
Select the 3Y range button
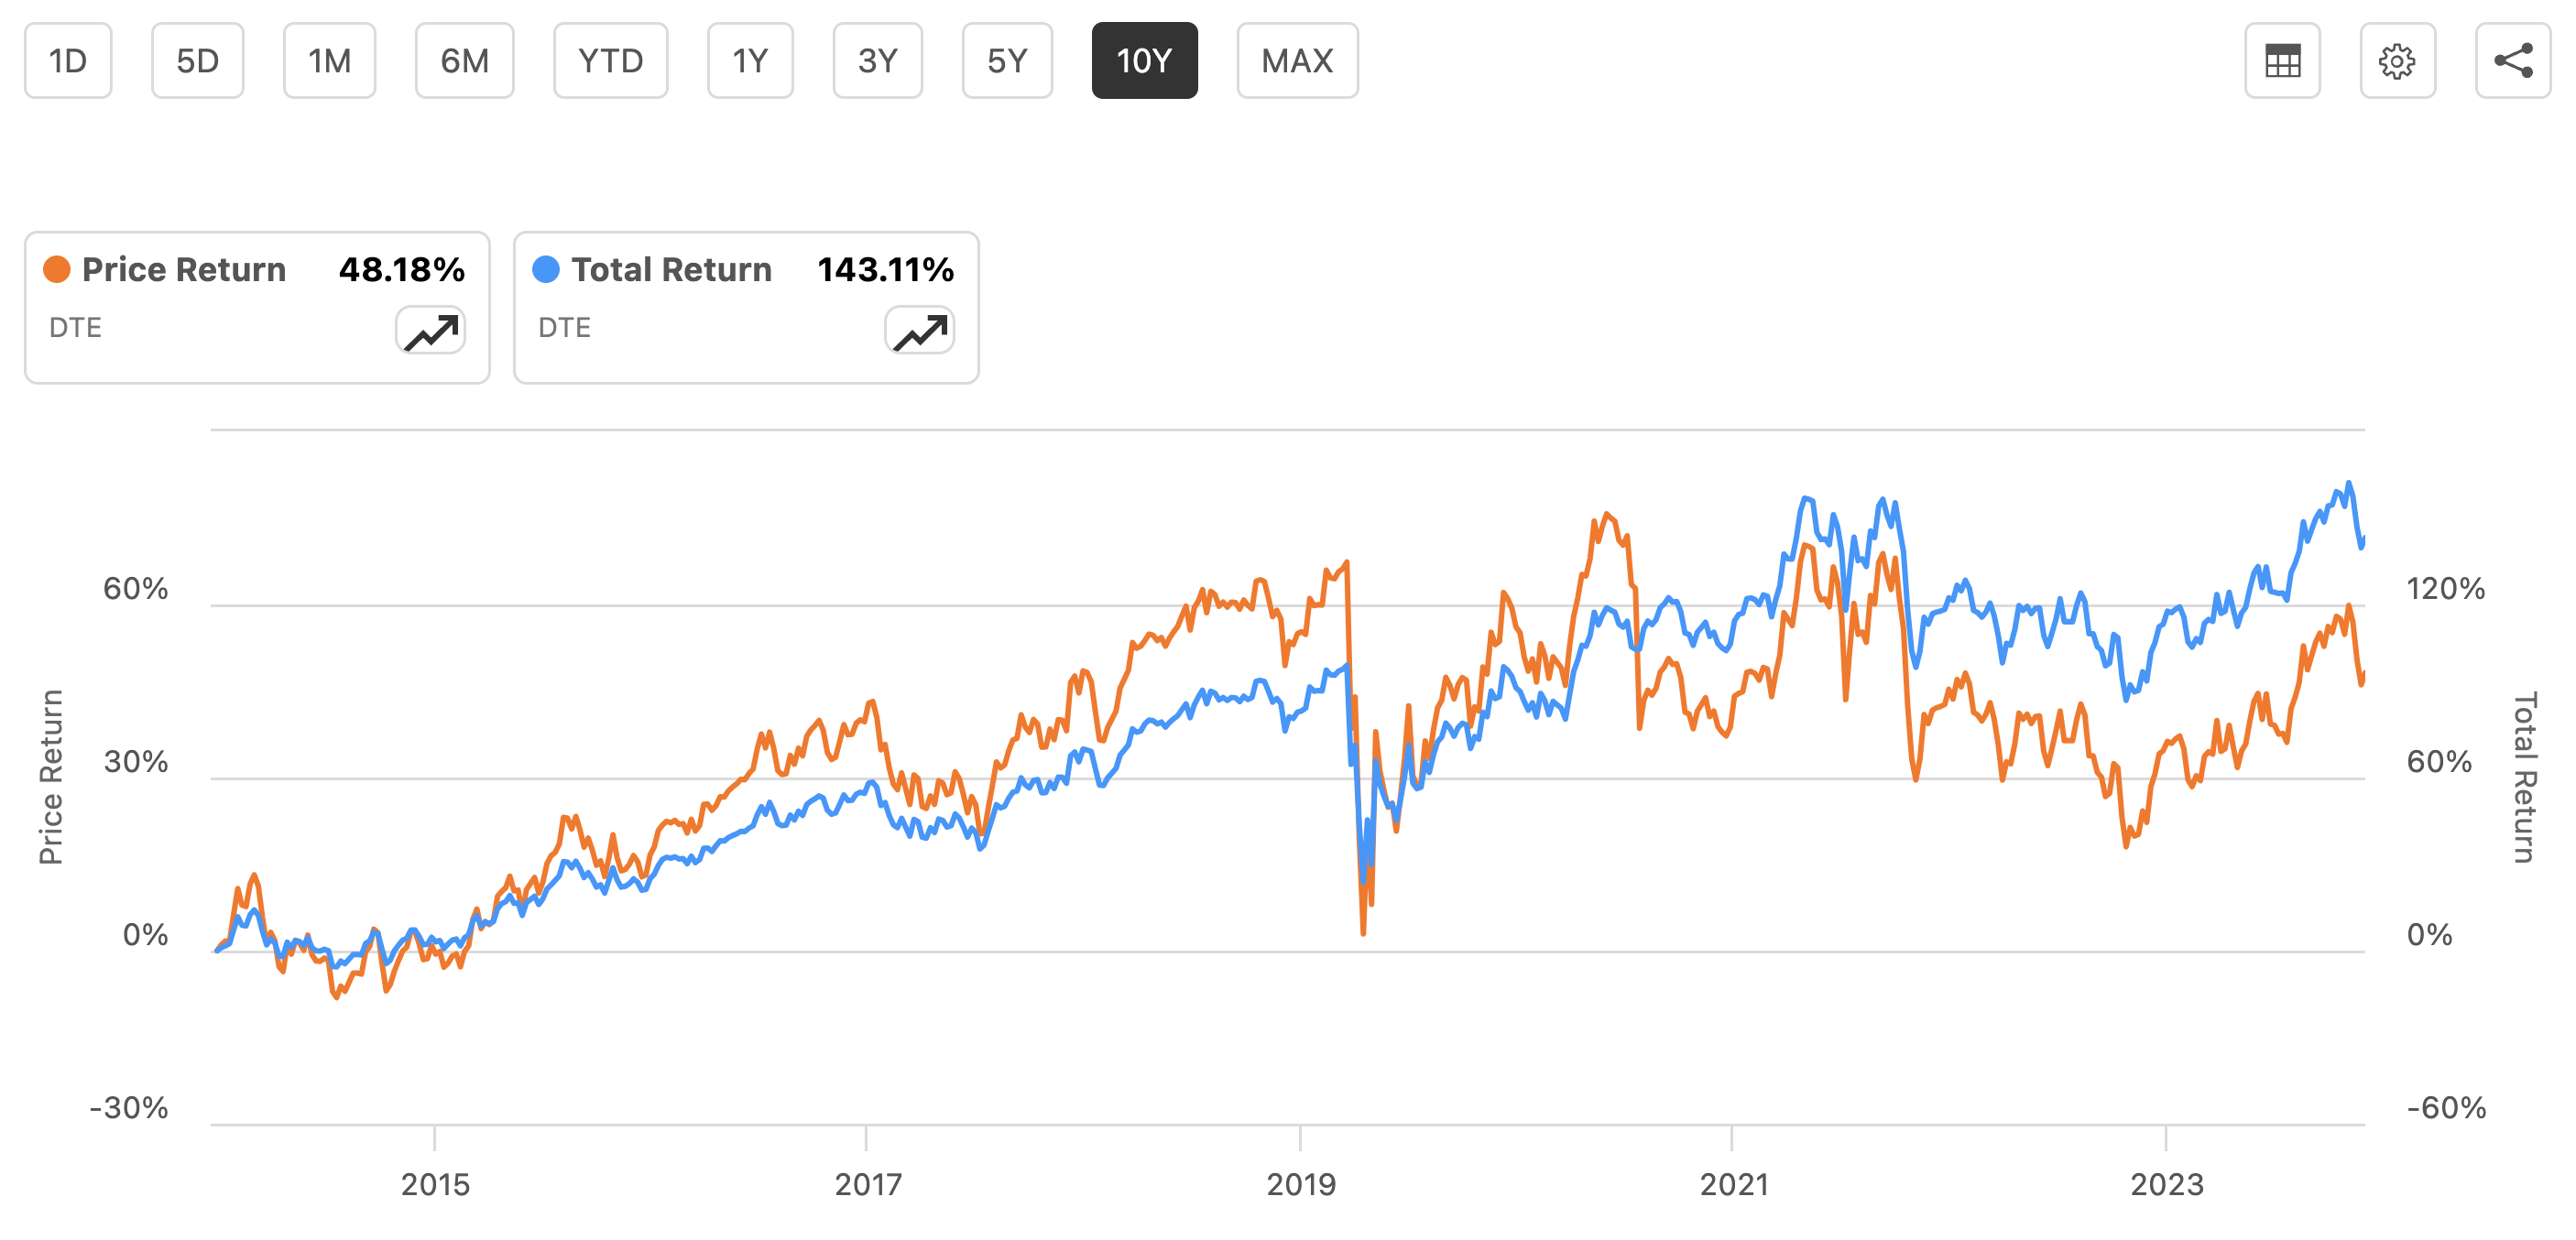(877, 61)
